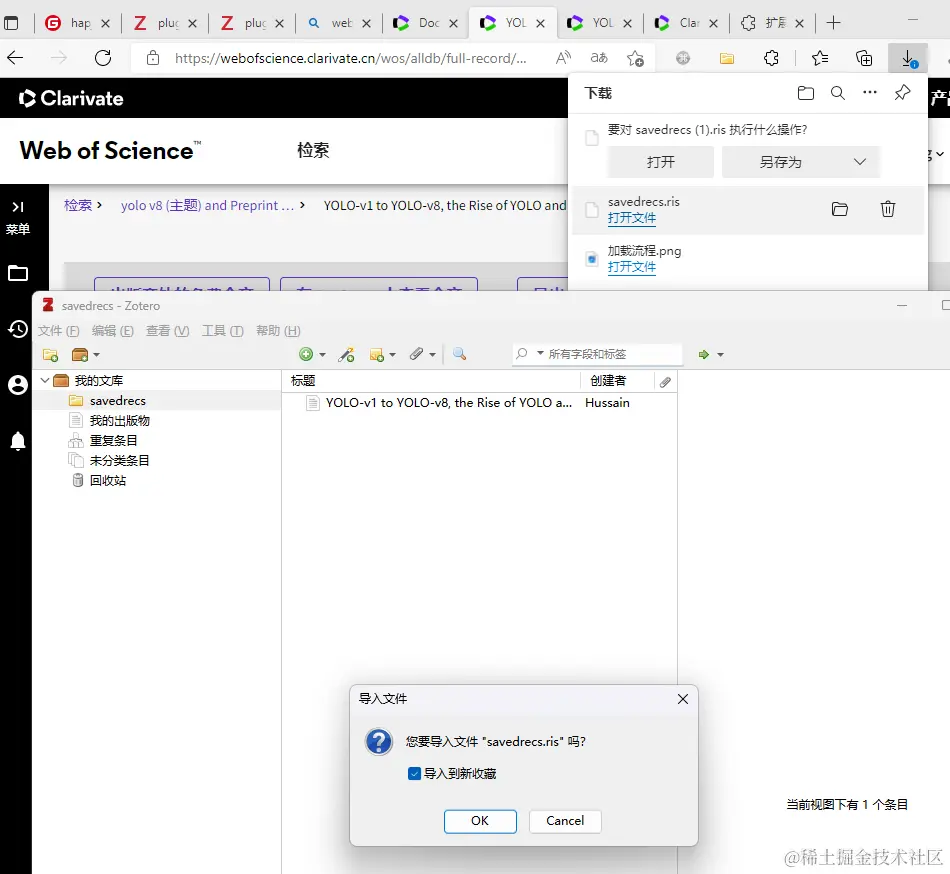Image resolution: width=950 pixels, height=874 pixels.
Task: Open Zotero search mode dropdown arrow
Action: (540, 353)
